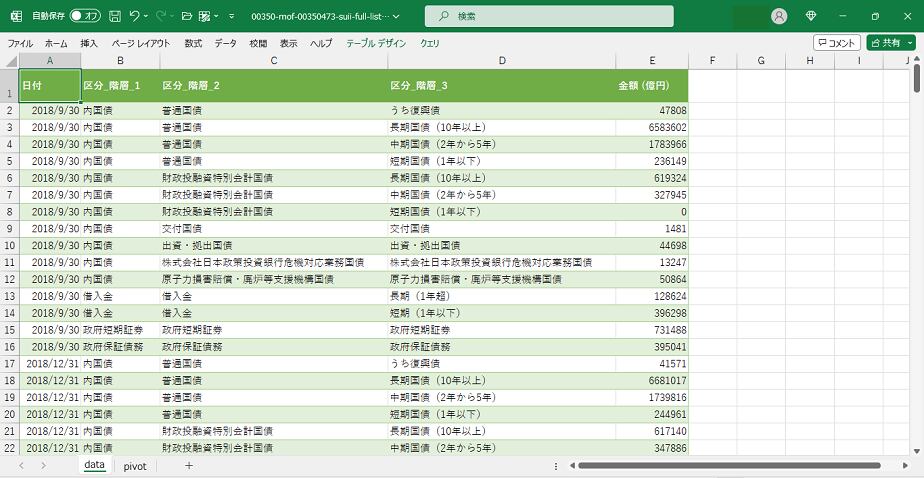Click the Excel app icon at top left
The width and height of the screenshot is (924, 478).
(x=16, y=16)
